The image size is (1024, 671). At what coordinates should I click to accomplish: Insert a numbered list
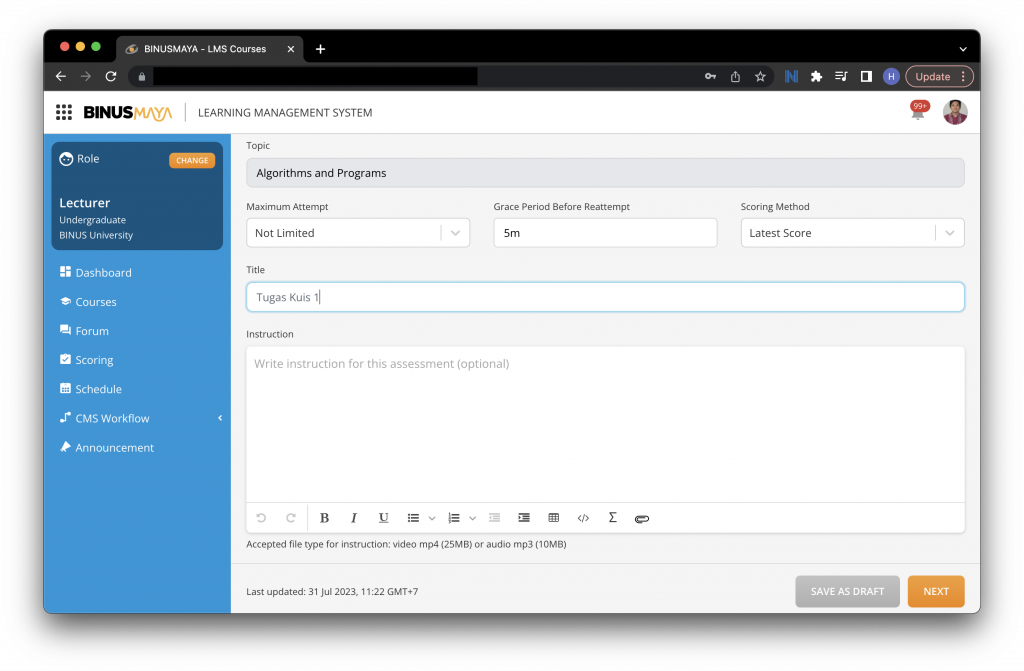(454, 518)
